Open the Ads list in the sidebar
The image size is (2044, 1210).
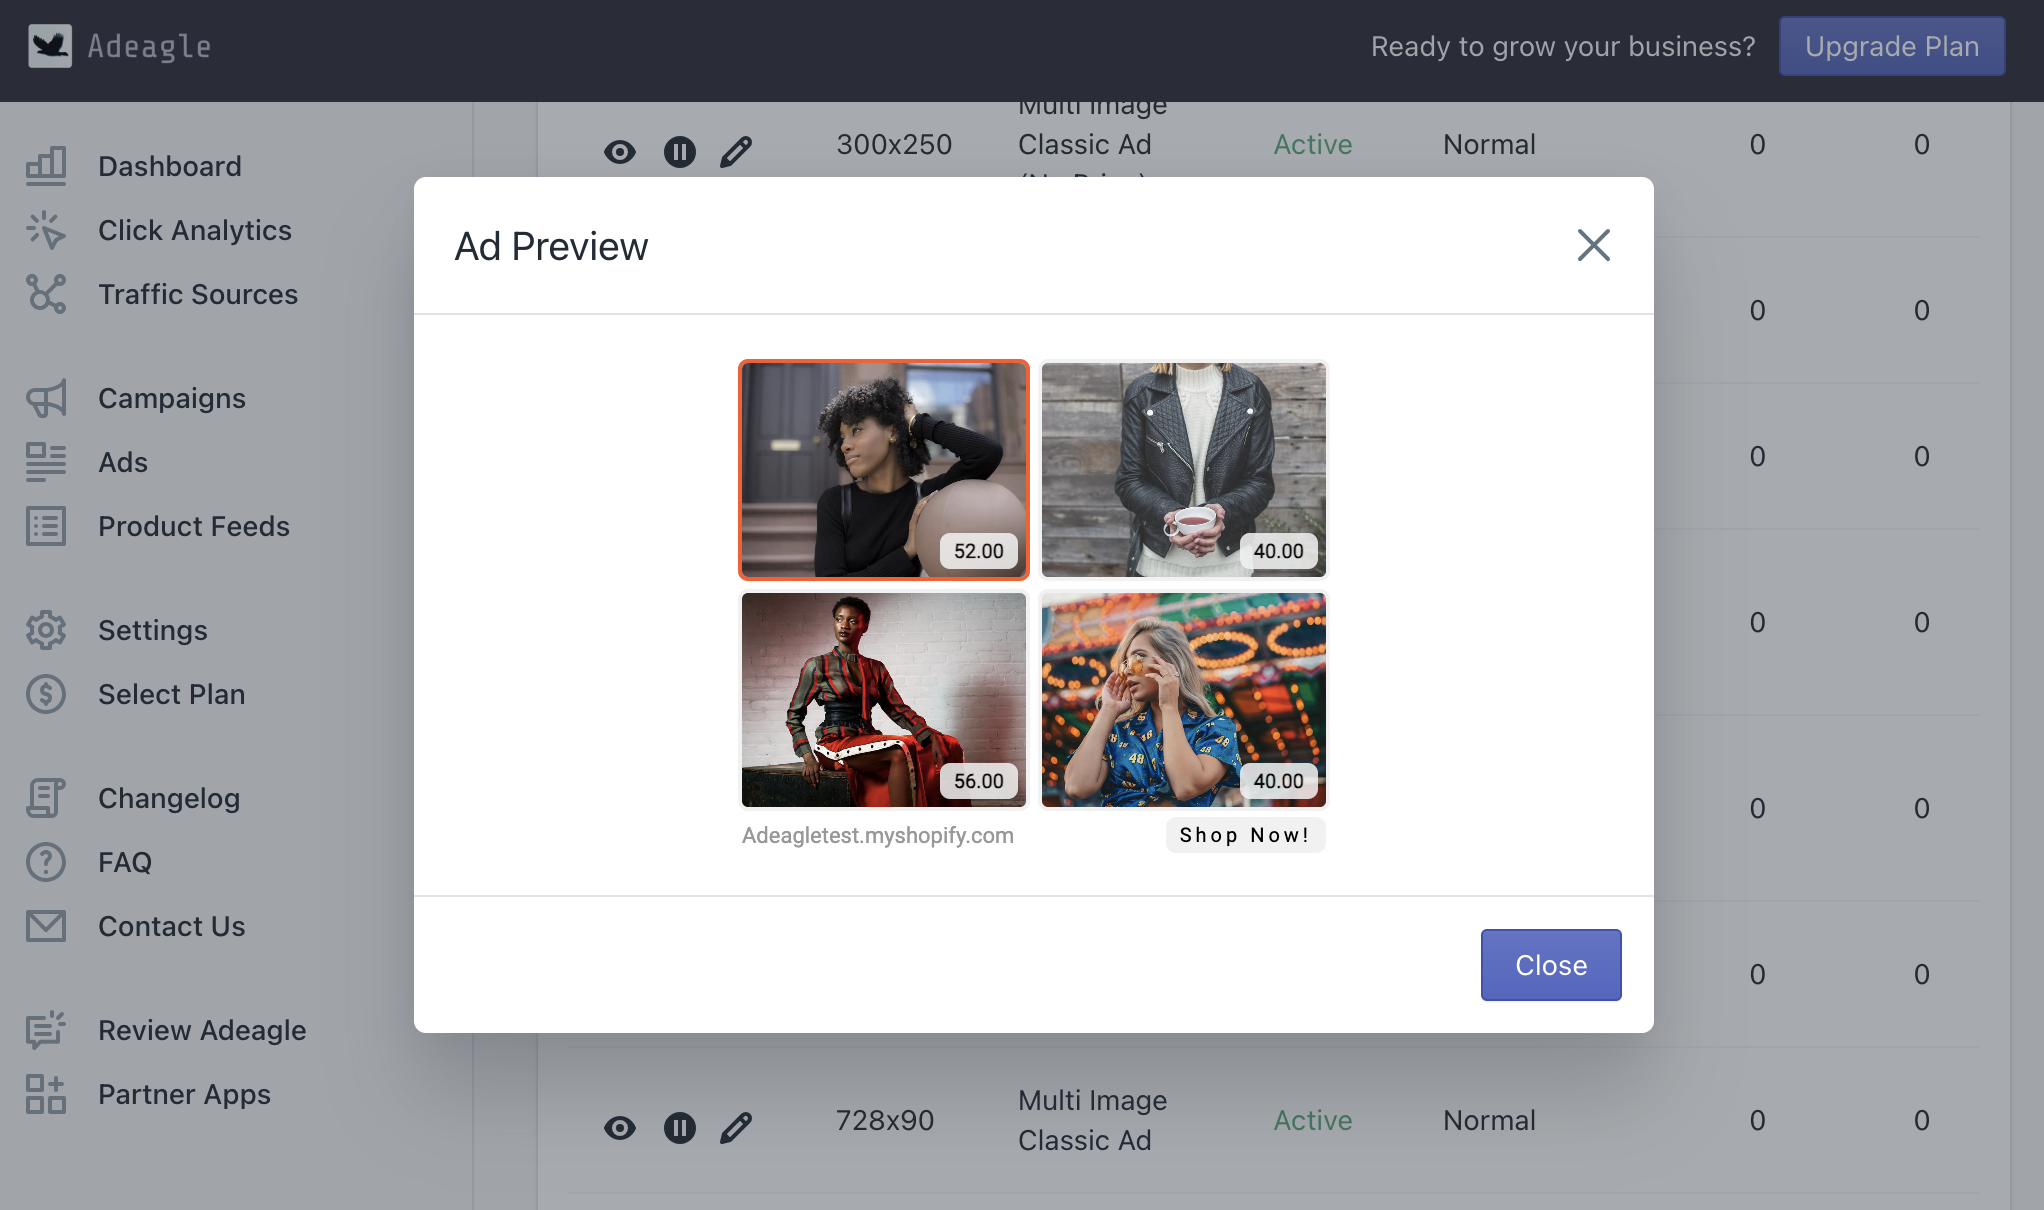(x=123, y=462)
